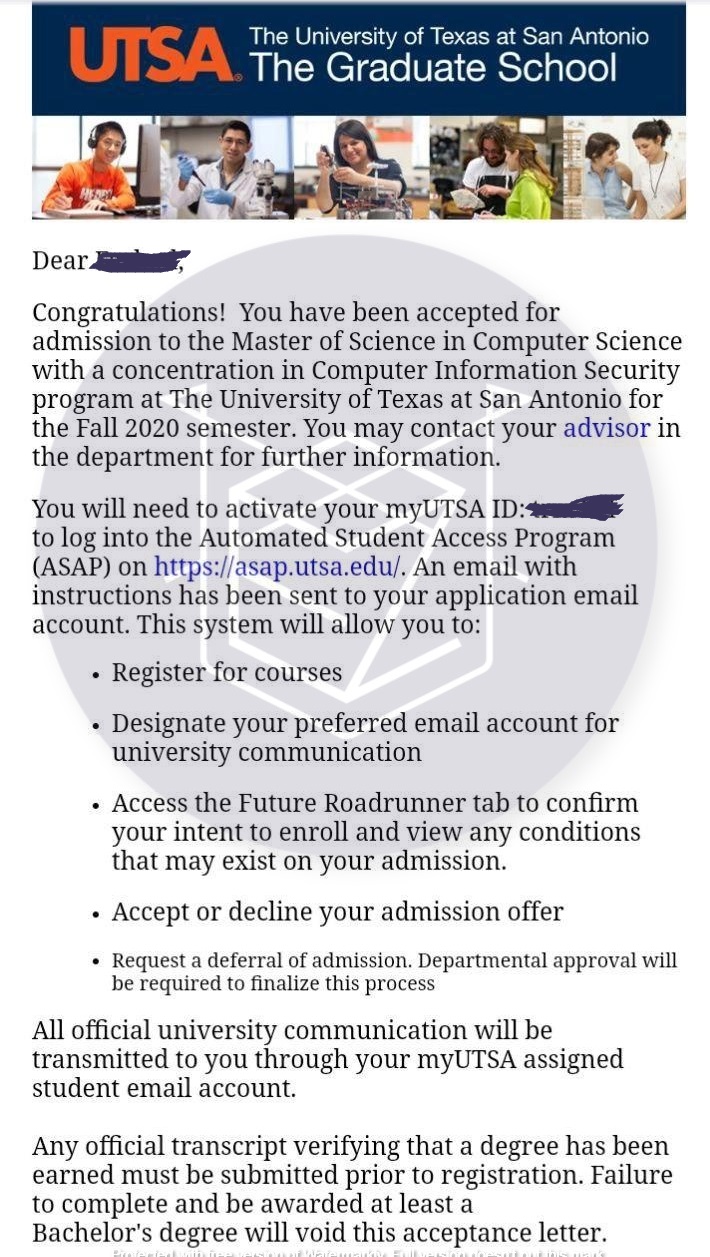This screenshot has height=1257, width=710.
Task: Open the https://asap.utsa.edu/ link
Action: tap(277, 566)
